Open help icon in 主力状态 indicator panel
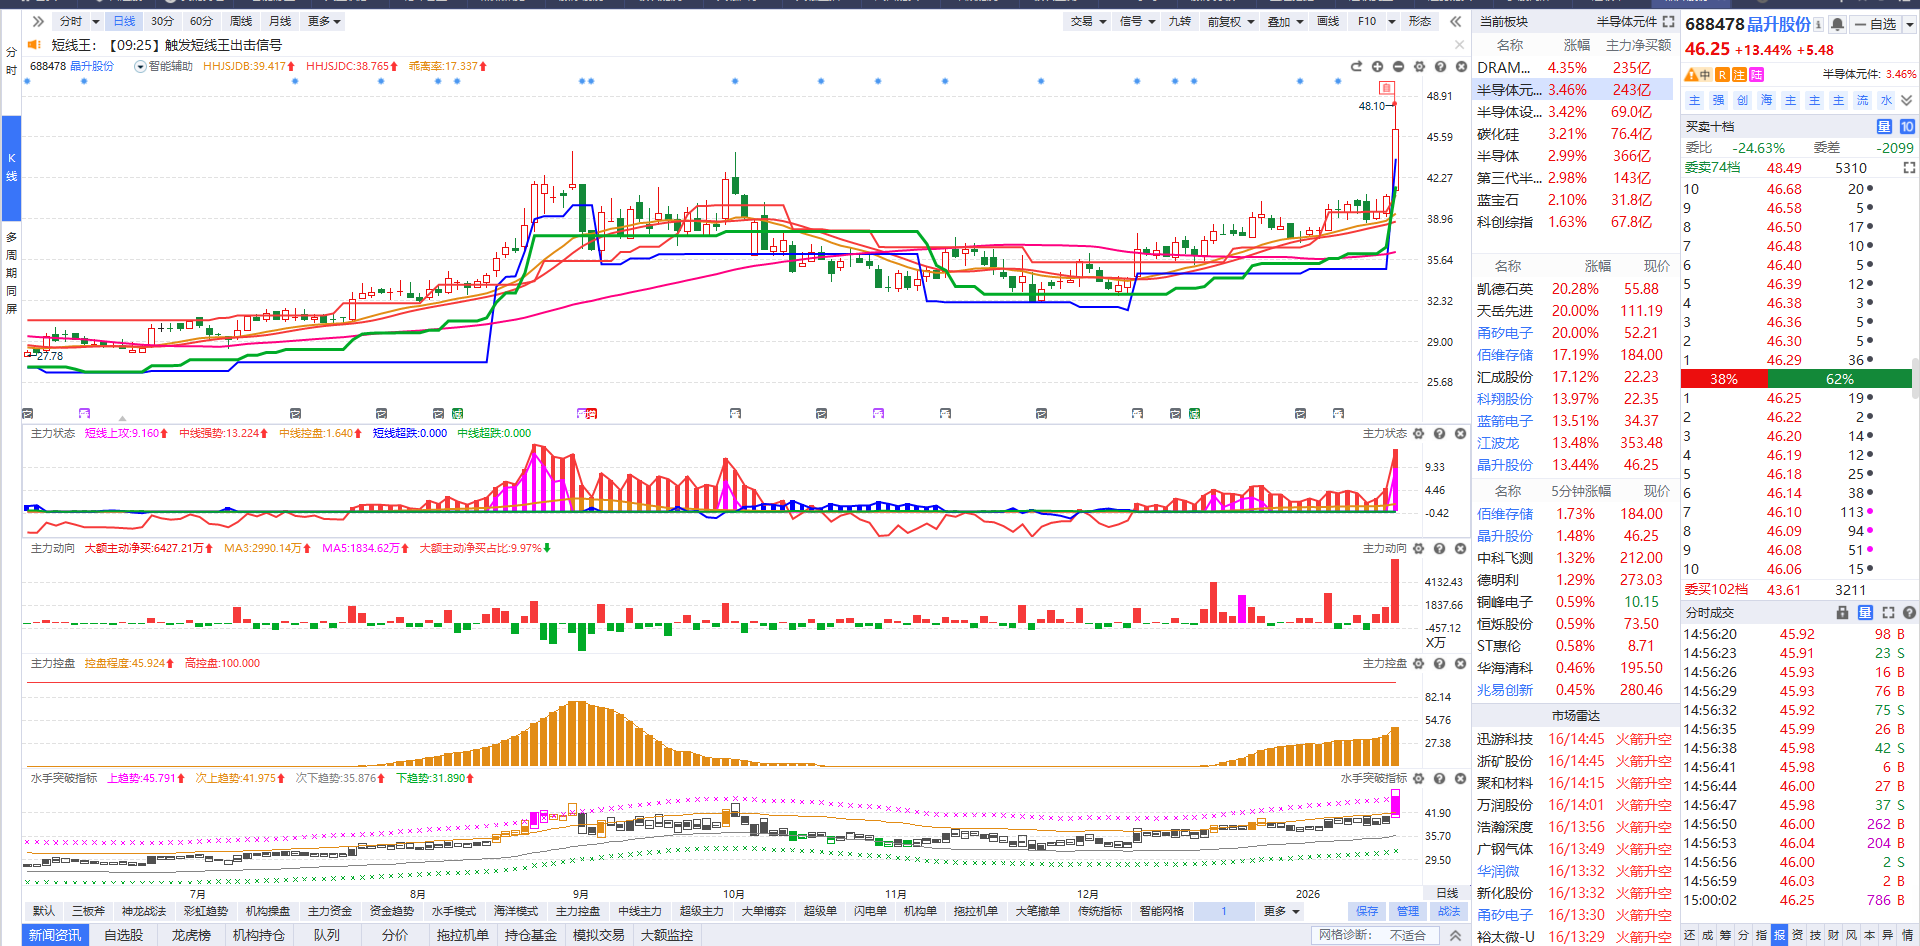 (1439, 434)
